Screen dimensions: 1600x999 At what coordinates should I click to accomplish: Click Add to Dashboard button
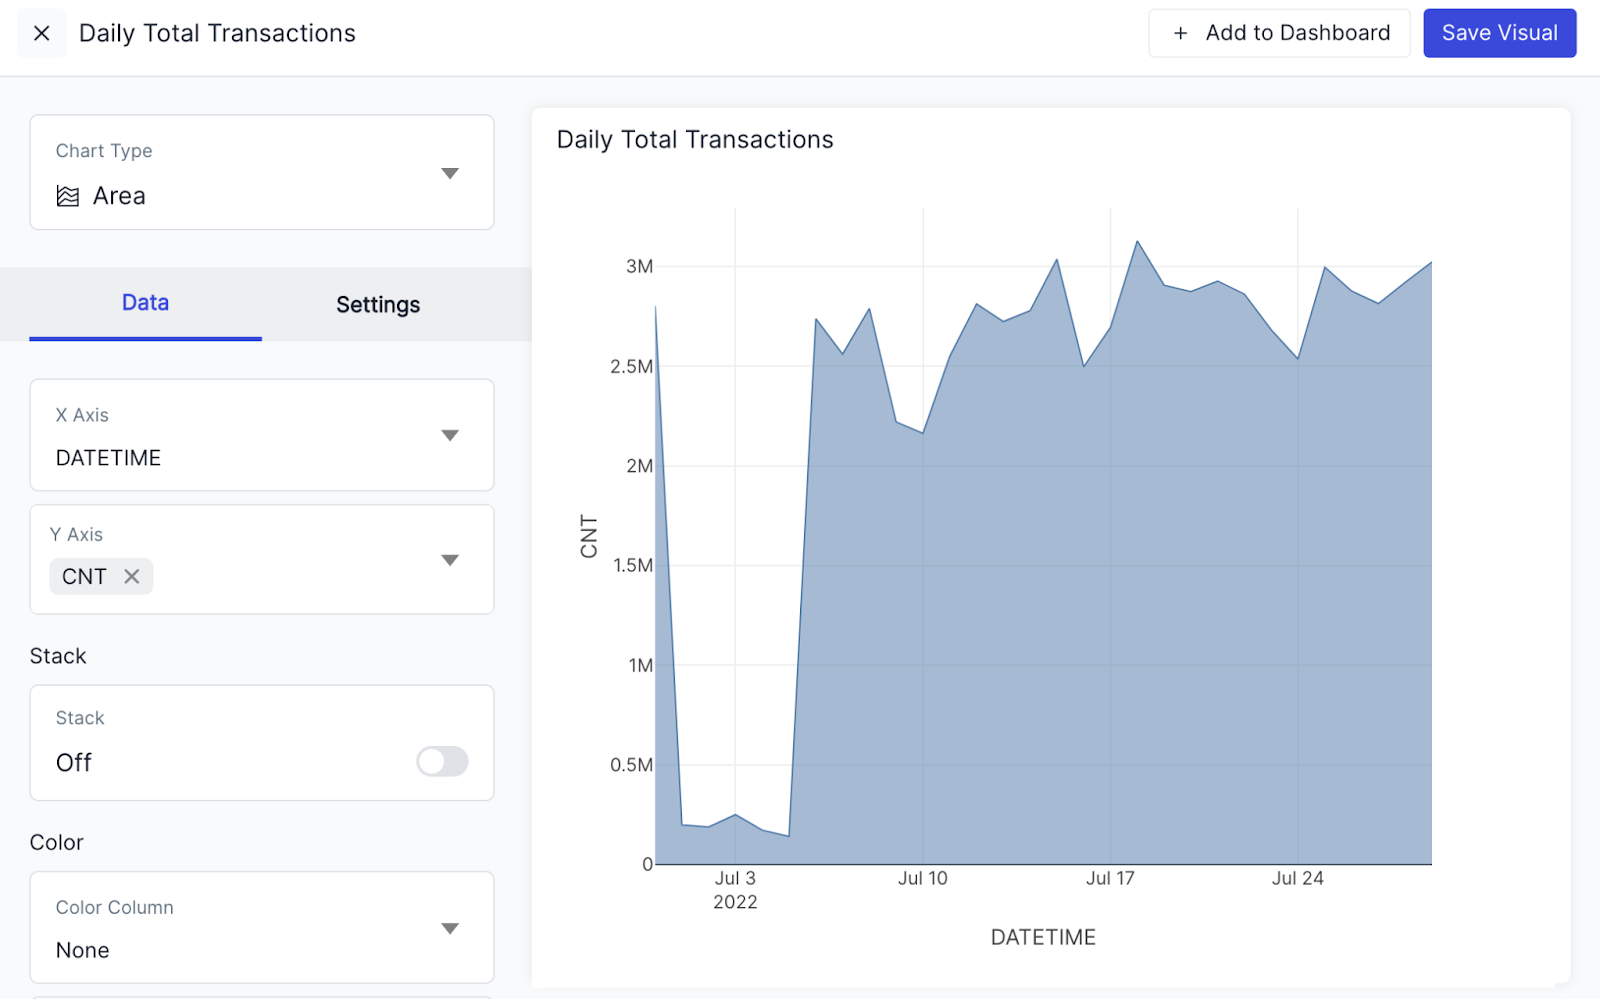(1279, 33)
